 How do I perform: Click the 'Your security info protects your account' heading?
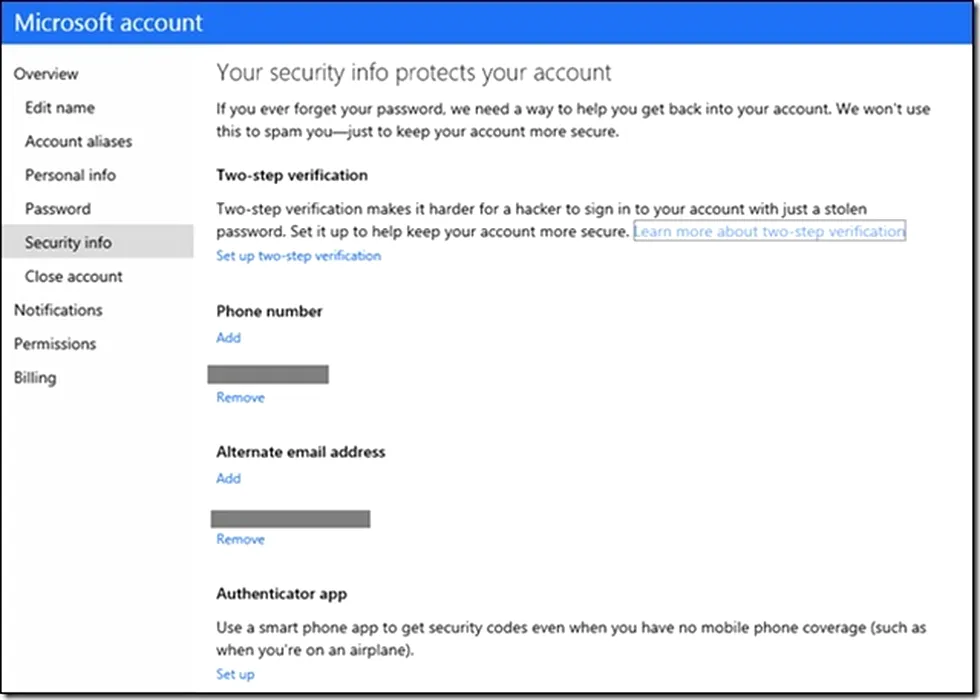tap(414, 72)
